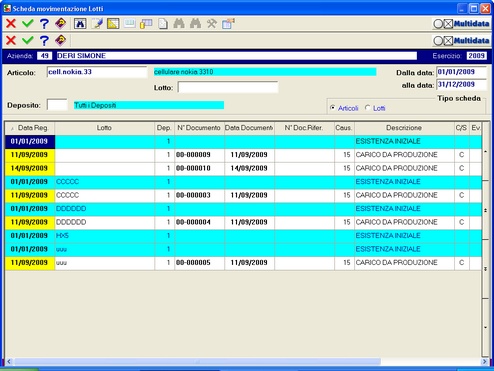Click the first grey binoculars icon
Screen dimensions: 494x371
179,24
